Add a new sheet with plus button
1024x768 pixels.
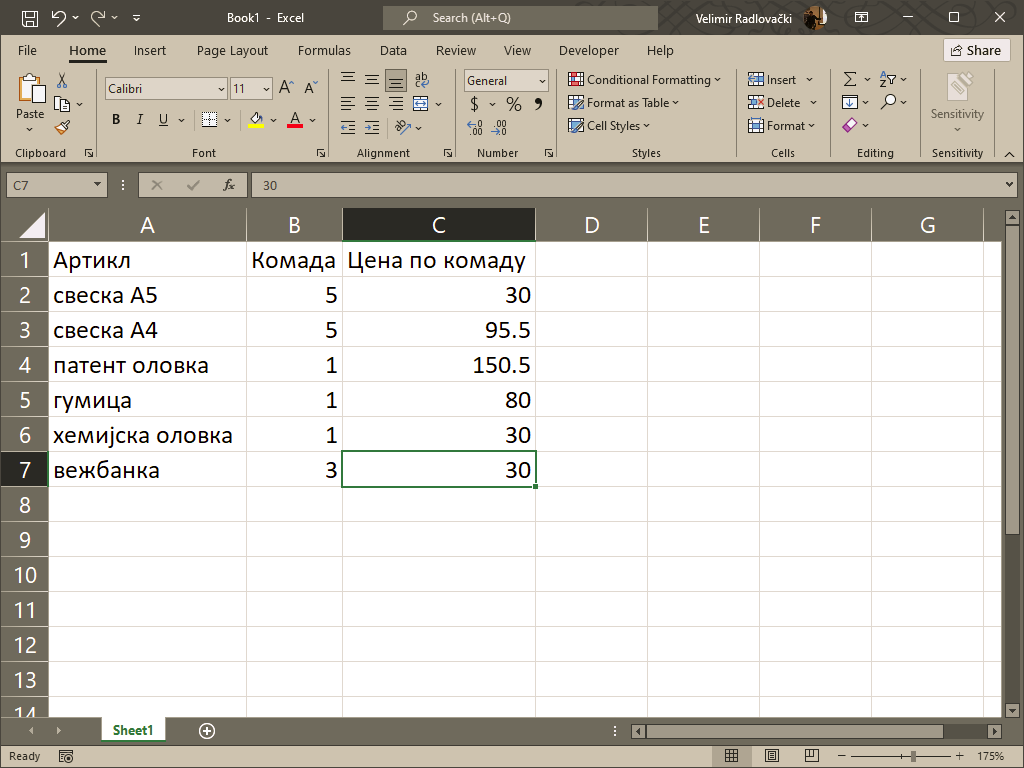click(x=207, y=731)
